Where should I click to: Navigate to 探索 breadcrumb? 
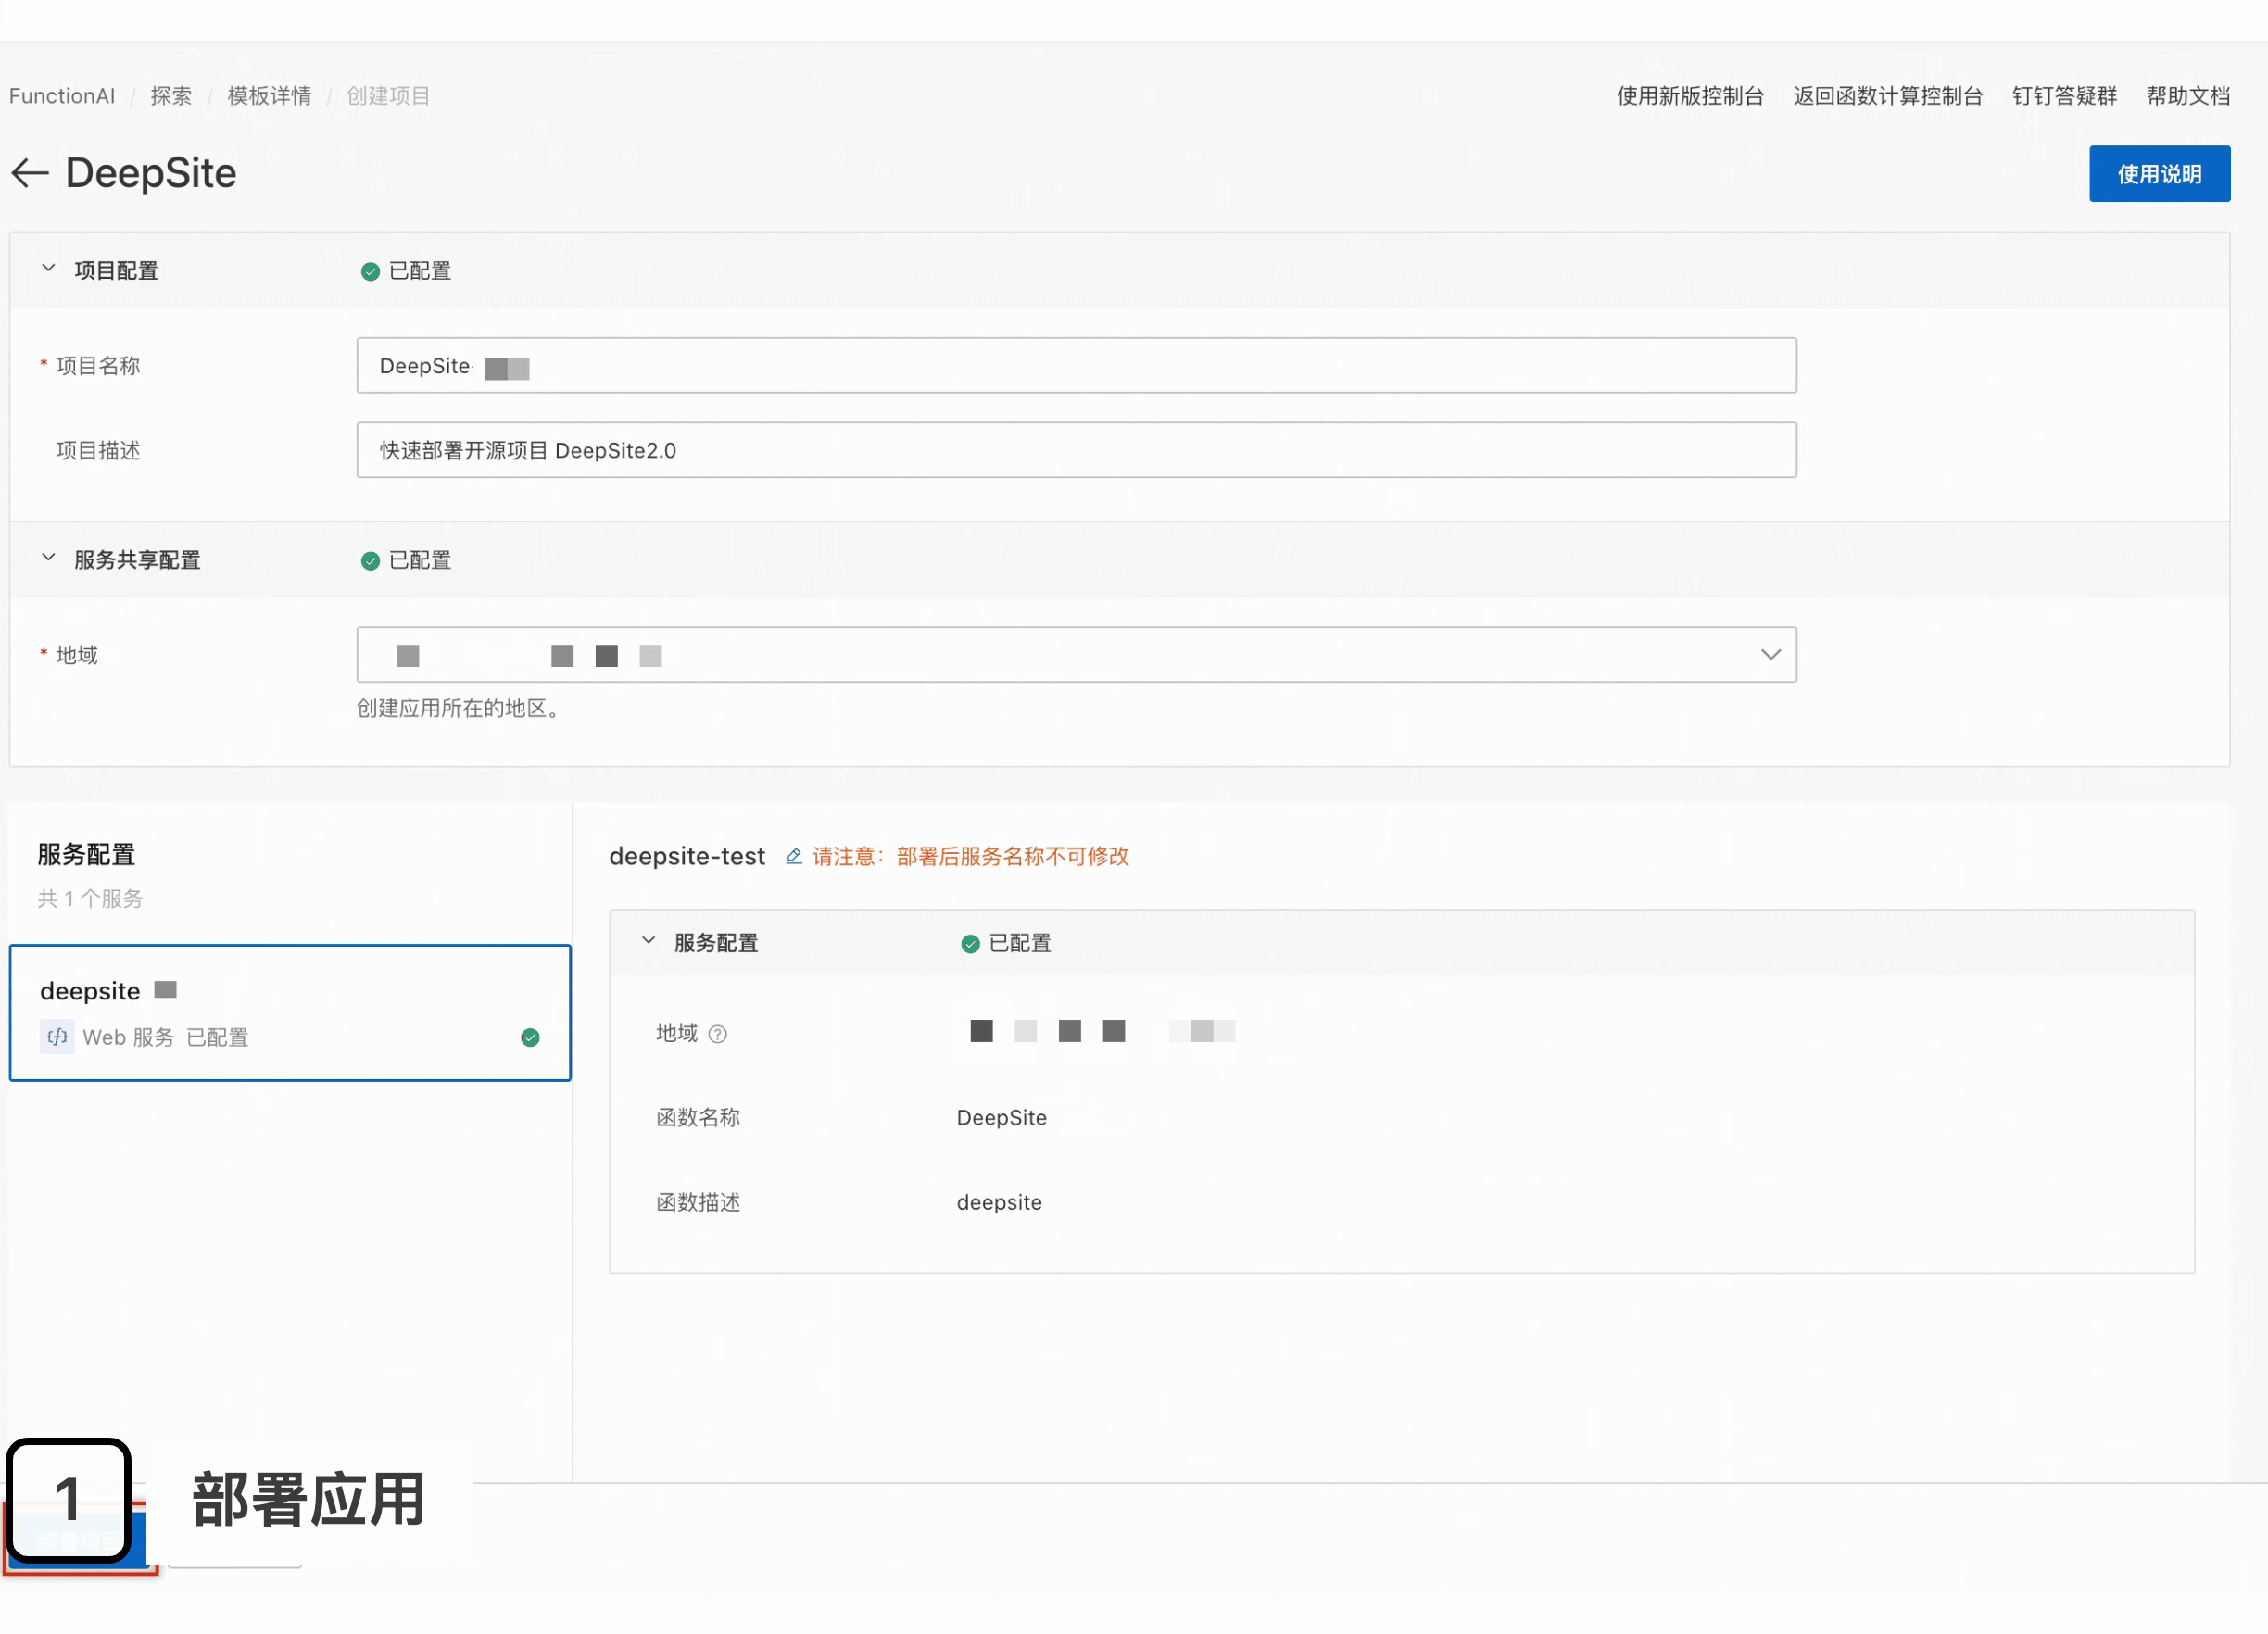[x=171, y=96]
